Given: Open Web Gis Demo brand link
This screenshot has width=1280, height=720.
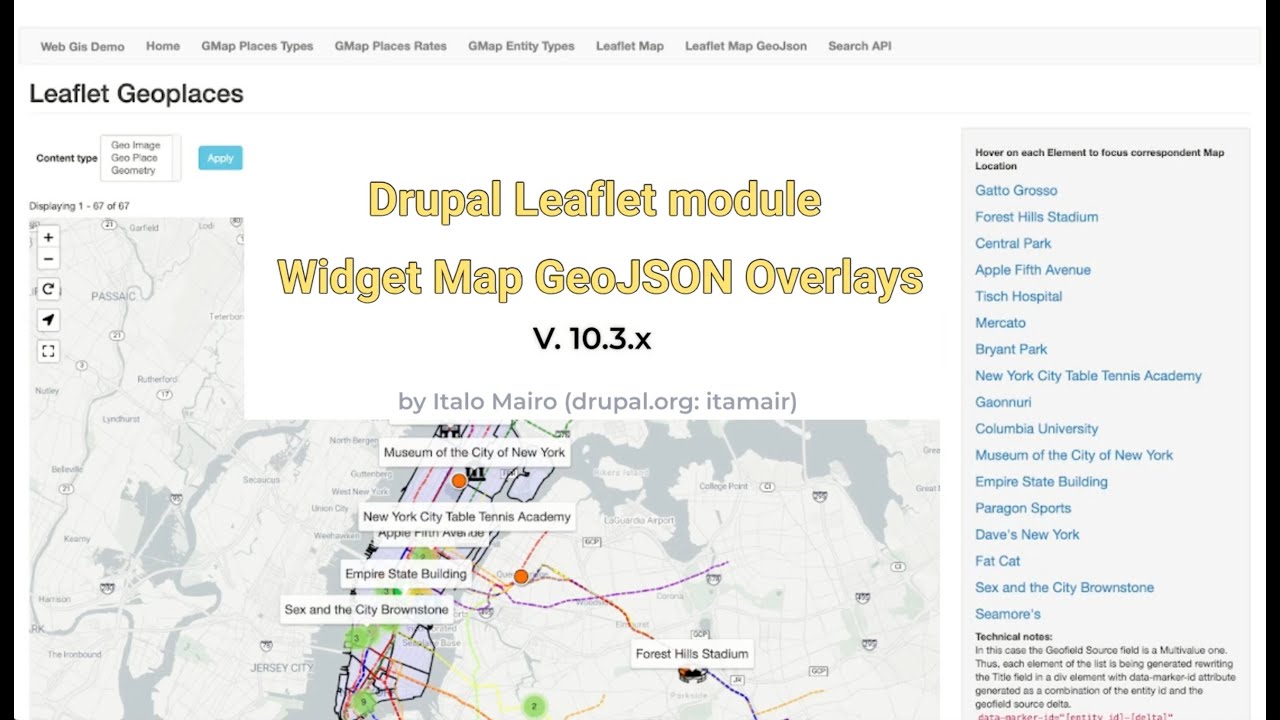Looking at the screenshot, I should pyautogui.click(x=82, y=46).
